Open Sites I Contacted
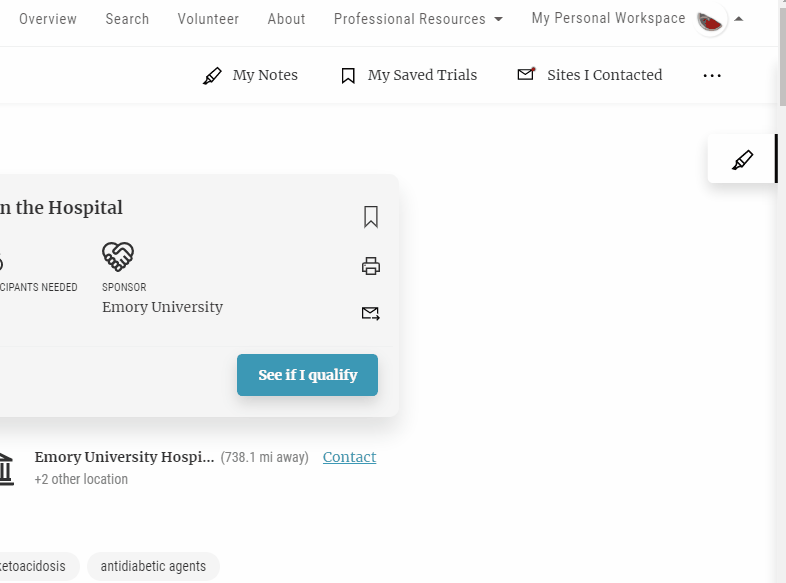This screenshot has height=583, width=786. pyautogui.click(x=589, y=75)
